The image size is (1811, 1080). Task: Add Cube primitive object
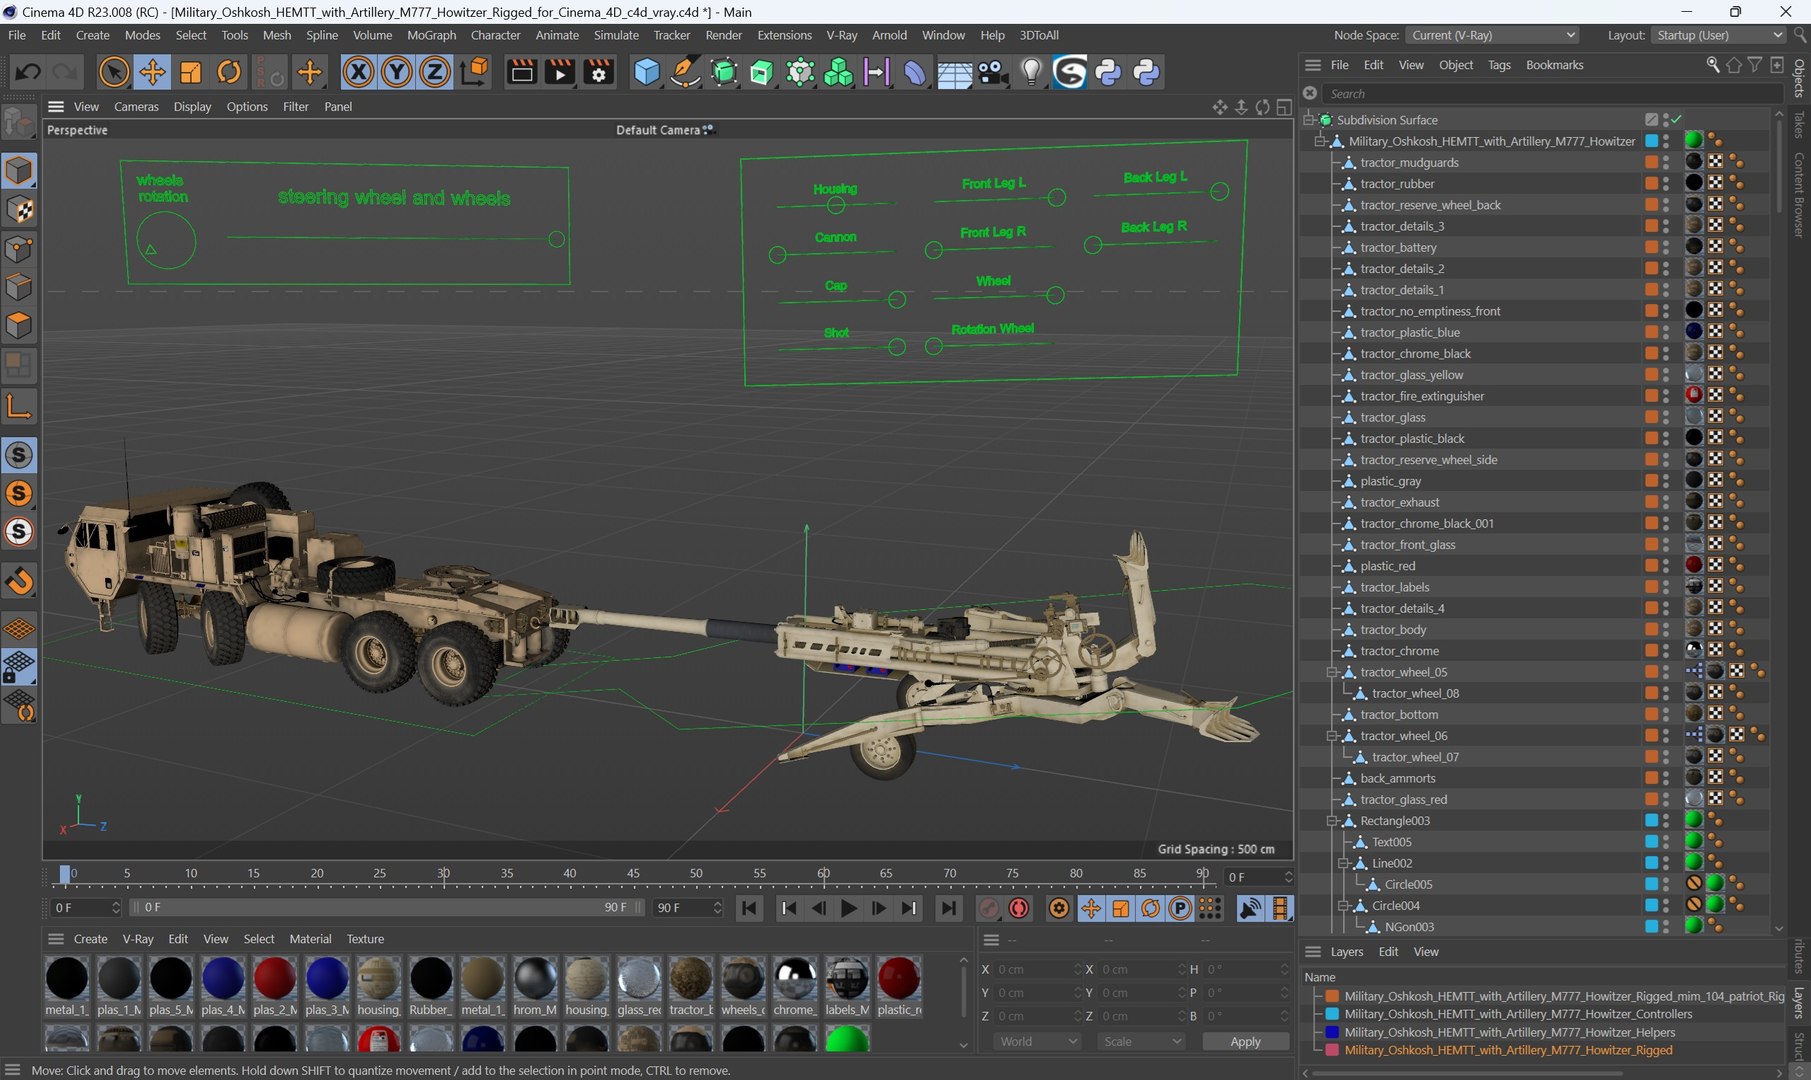647,72
